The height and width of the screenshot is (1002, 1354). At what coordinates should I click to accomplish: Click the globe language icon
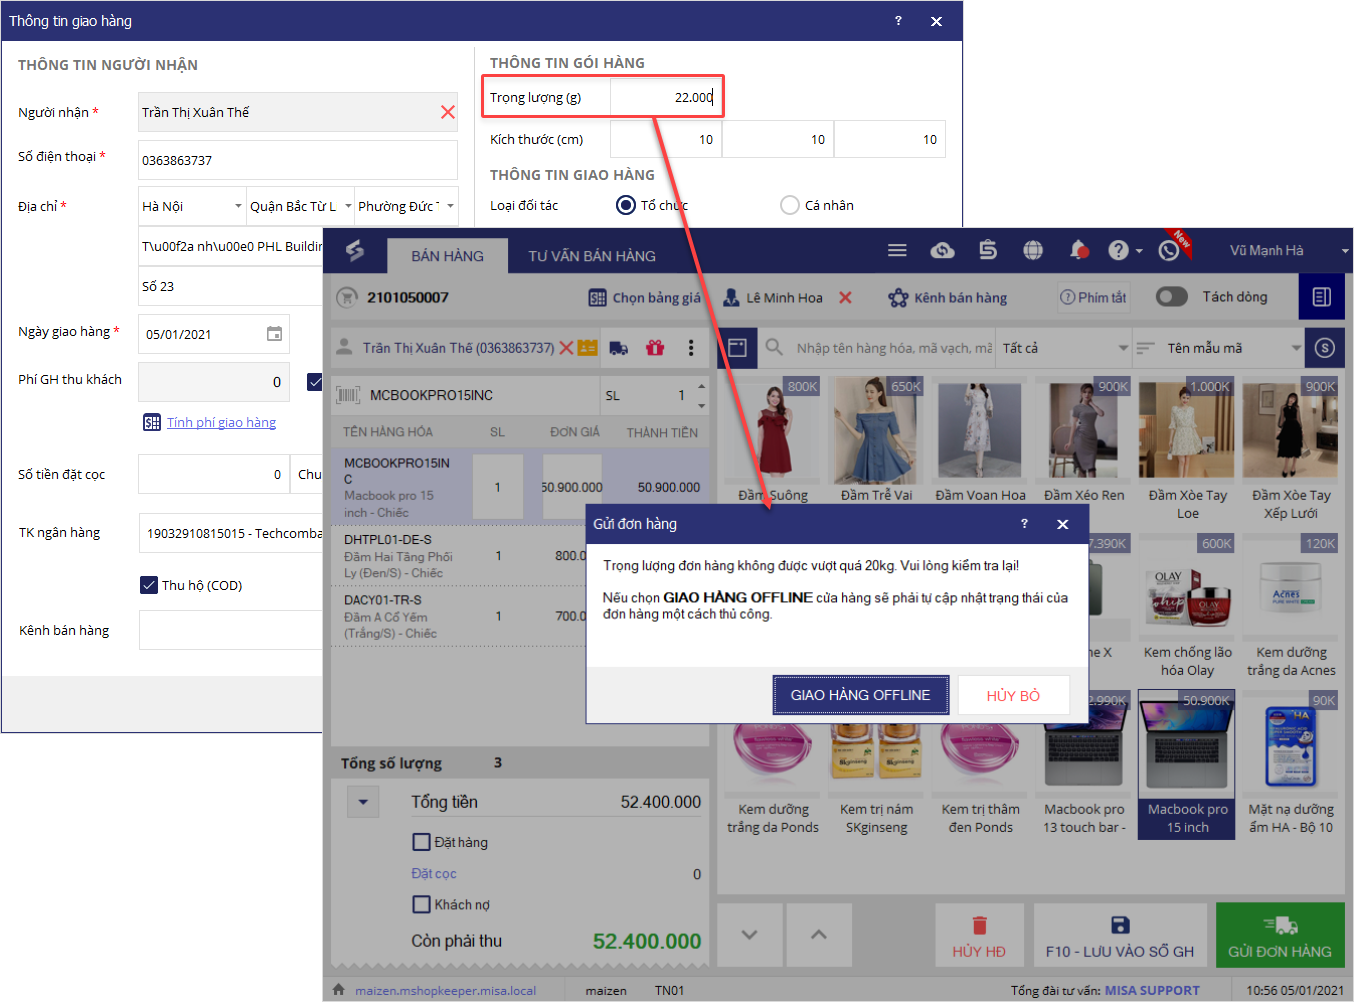pos(1033,250)
